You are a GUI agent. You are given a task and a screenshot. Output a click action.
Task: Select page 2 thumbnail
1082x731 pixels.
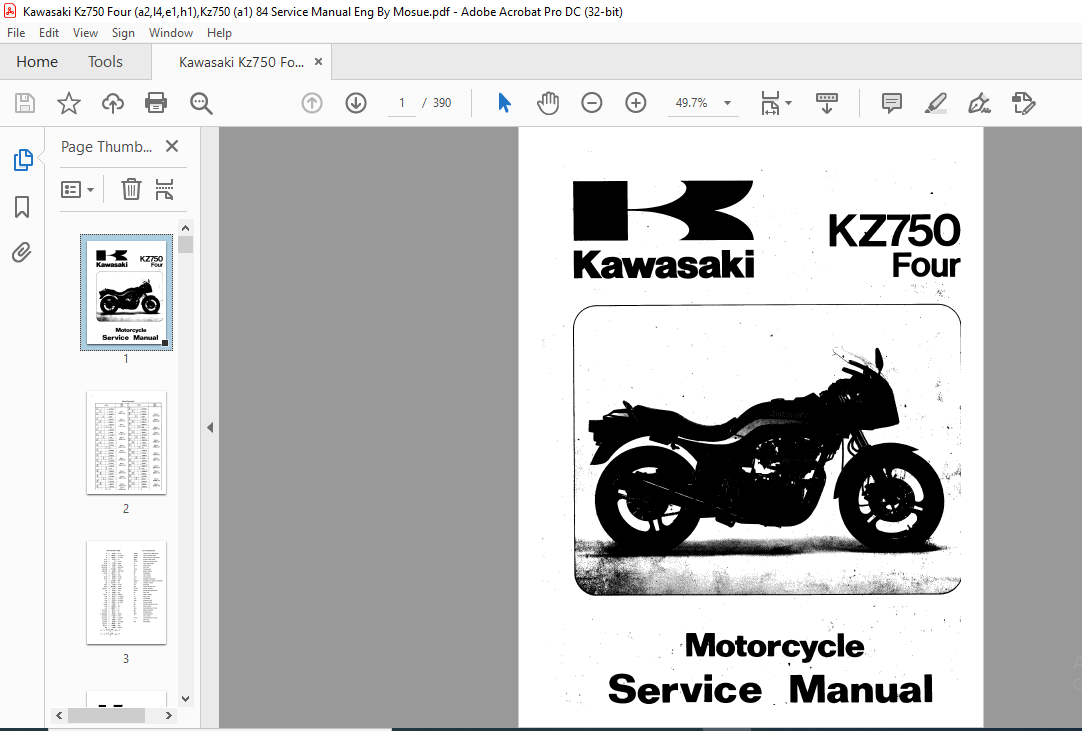126,442
